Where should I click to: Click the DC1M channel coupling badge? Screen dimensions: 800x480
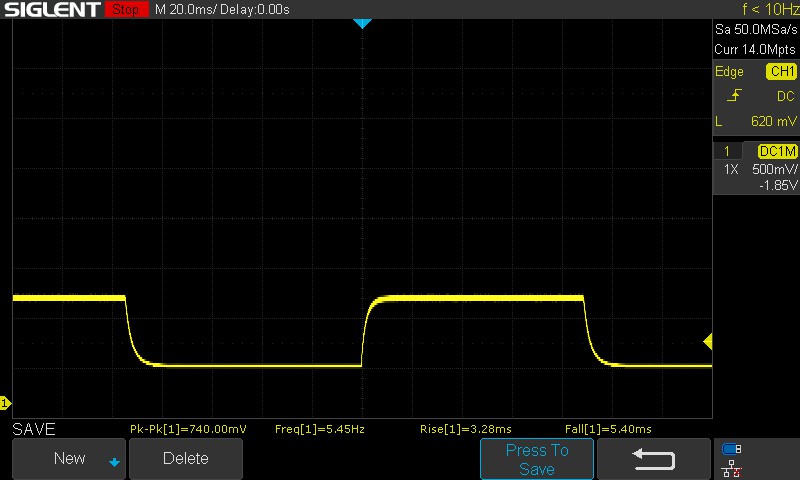778,151
